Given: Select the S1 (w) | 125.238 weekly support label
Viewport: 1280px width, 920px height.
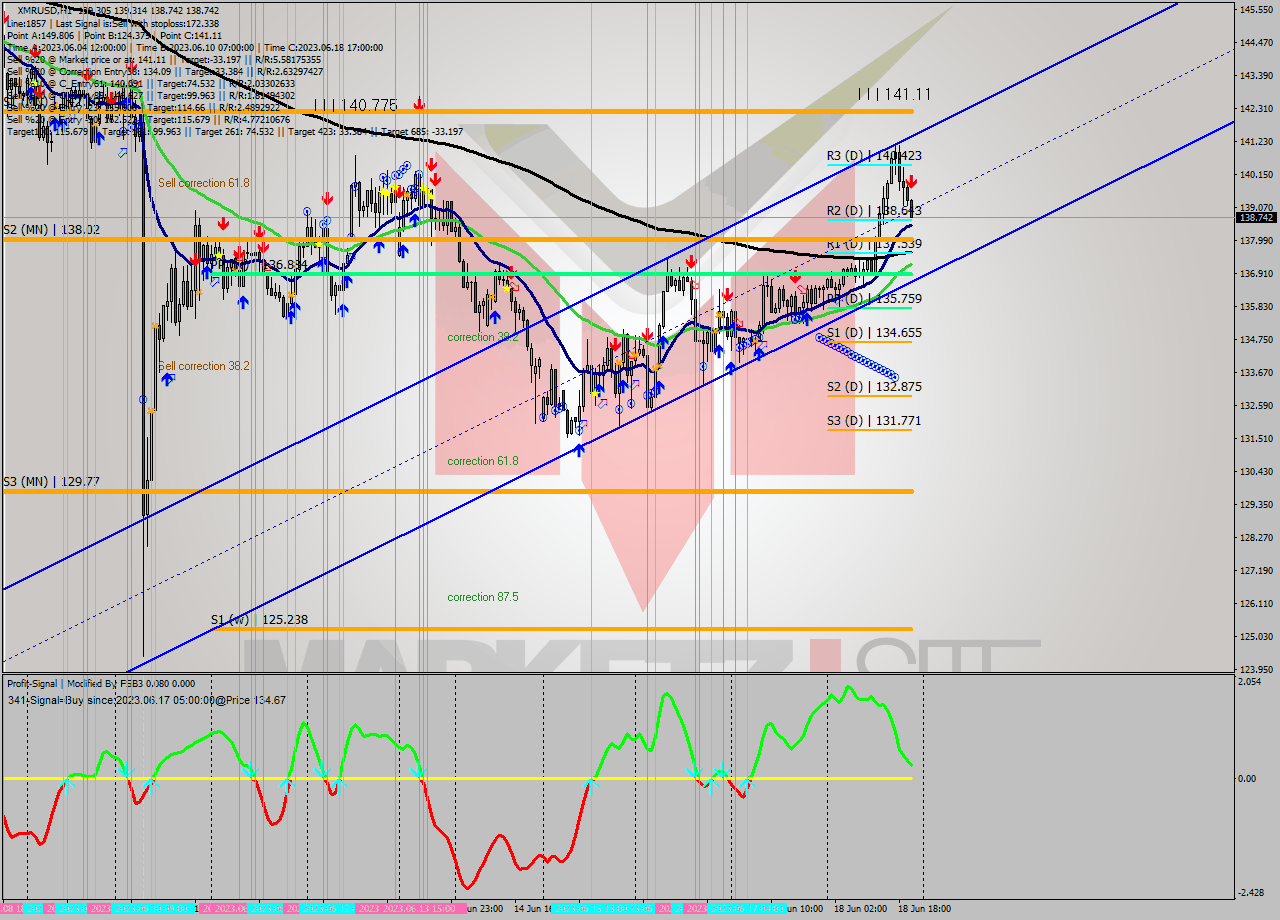Looking at the screenshot, I should click(x=259, y=619).
